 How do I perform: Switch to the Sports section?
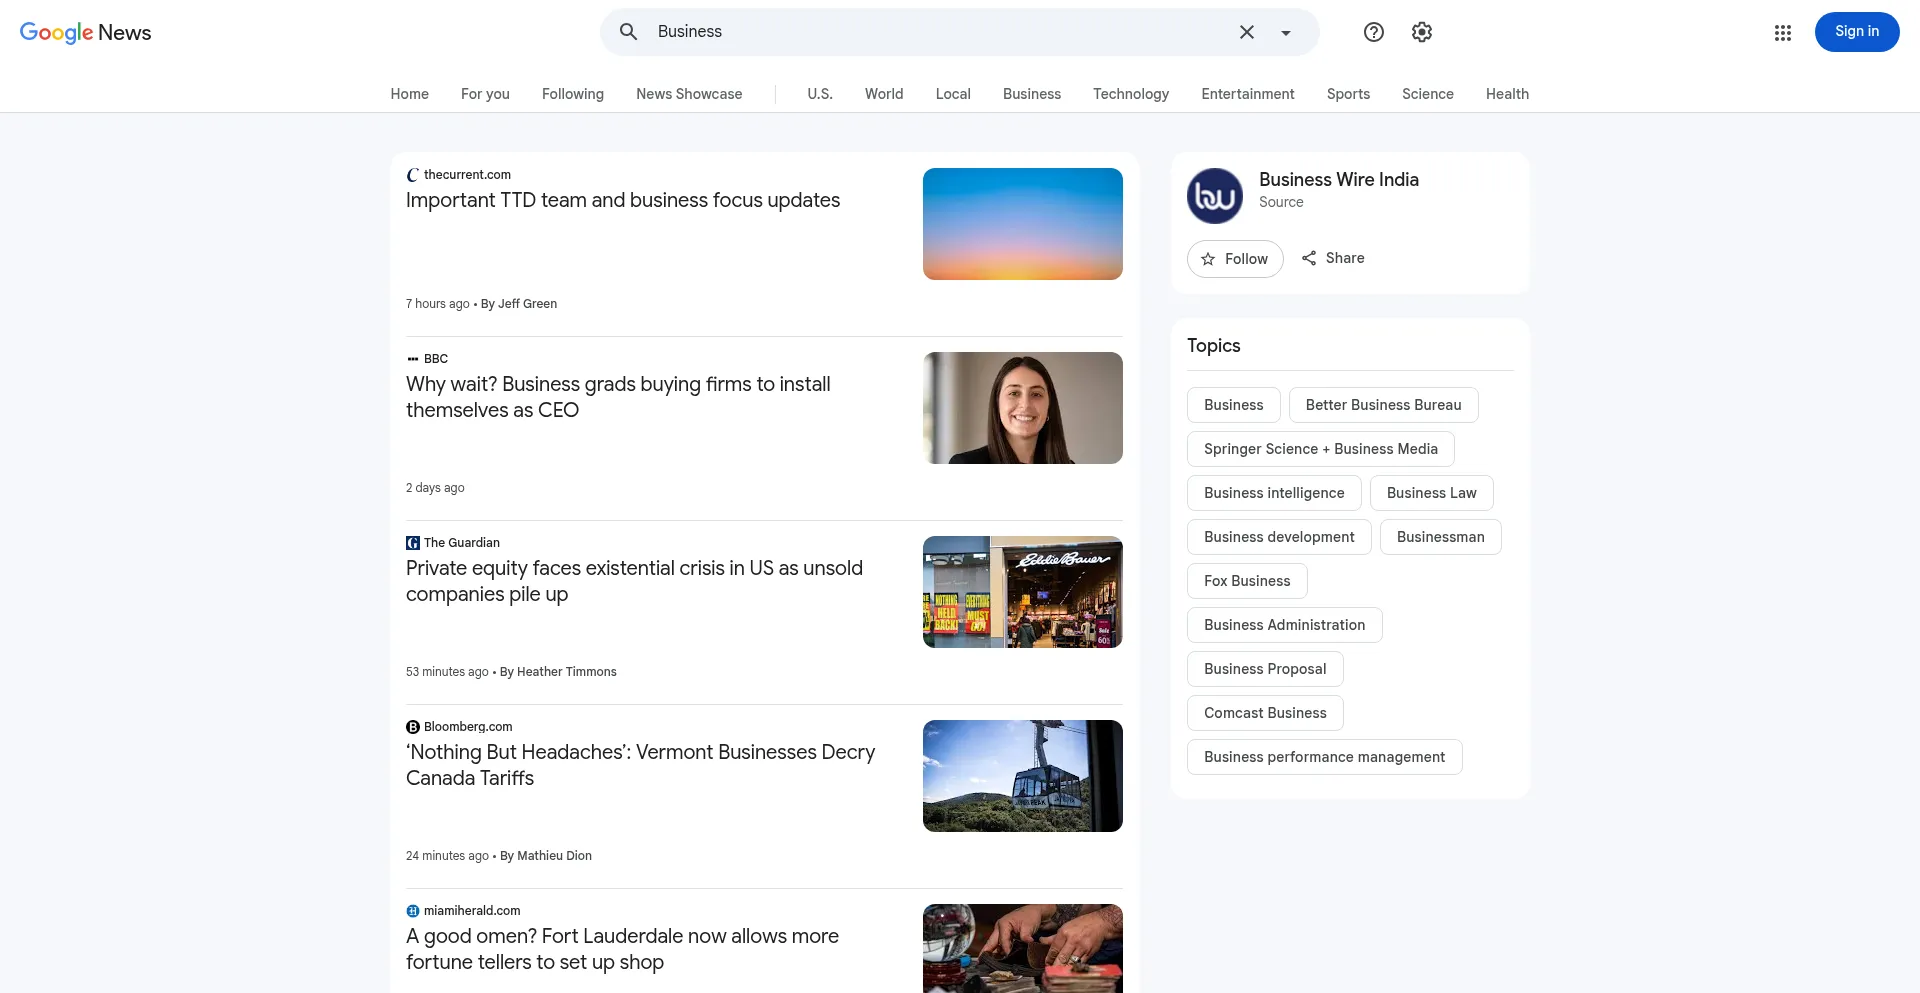tap(1348, 94)
